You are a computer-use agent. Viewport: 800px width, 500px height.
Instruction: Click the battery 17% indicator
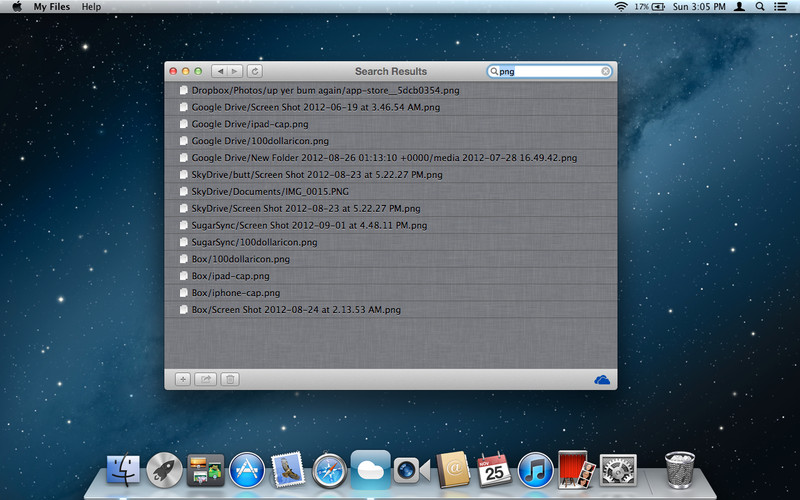649,7
